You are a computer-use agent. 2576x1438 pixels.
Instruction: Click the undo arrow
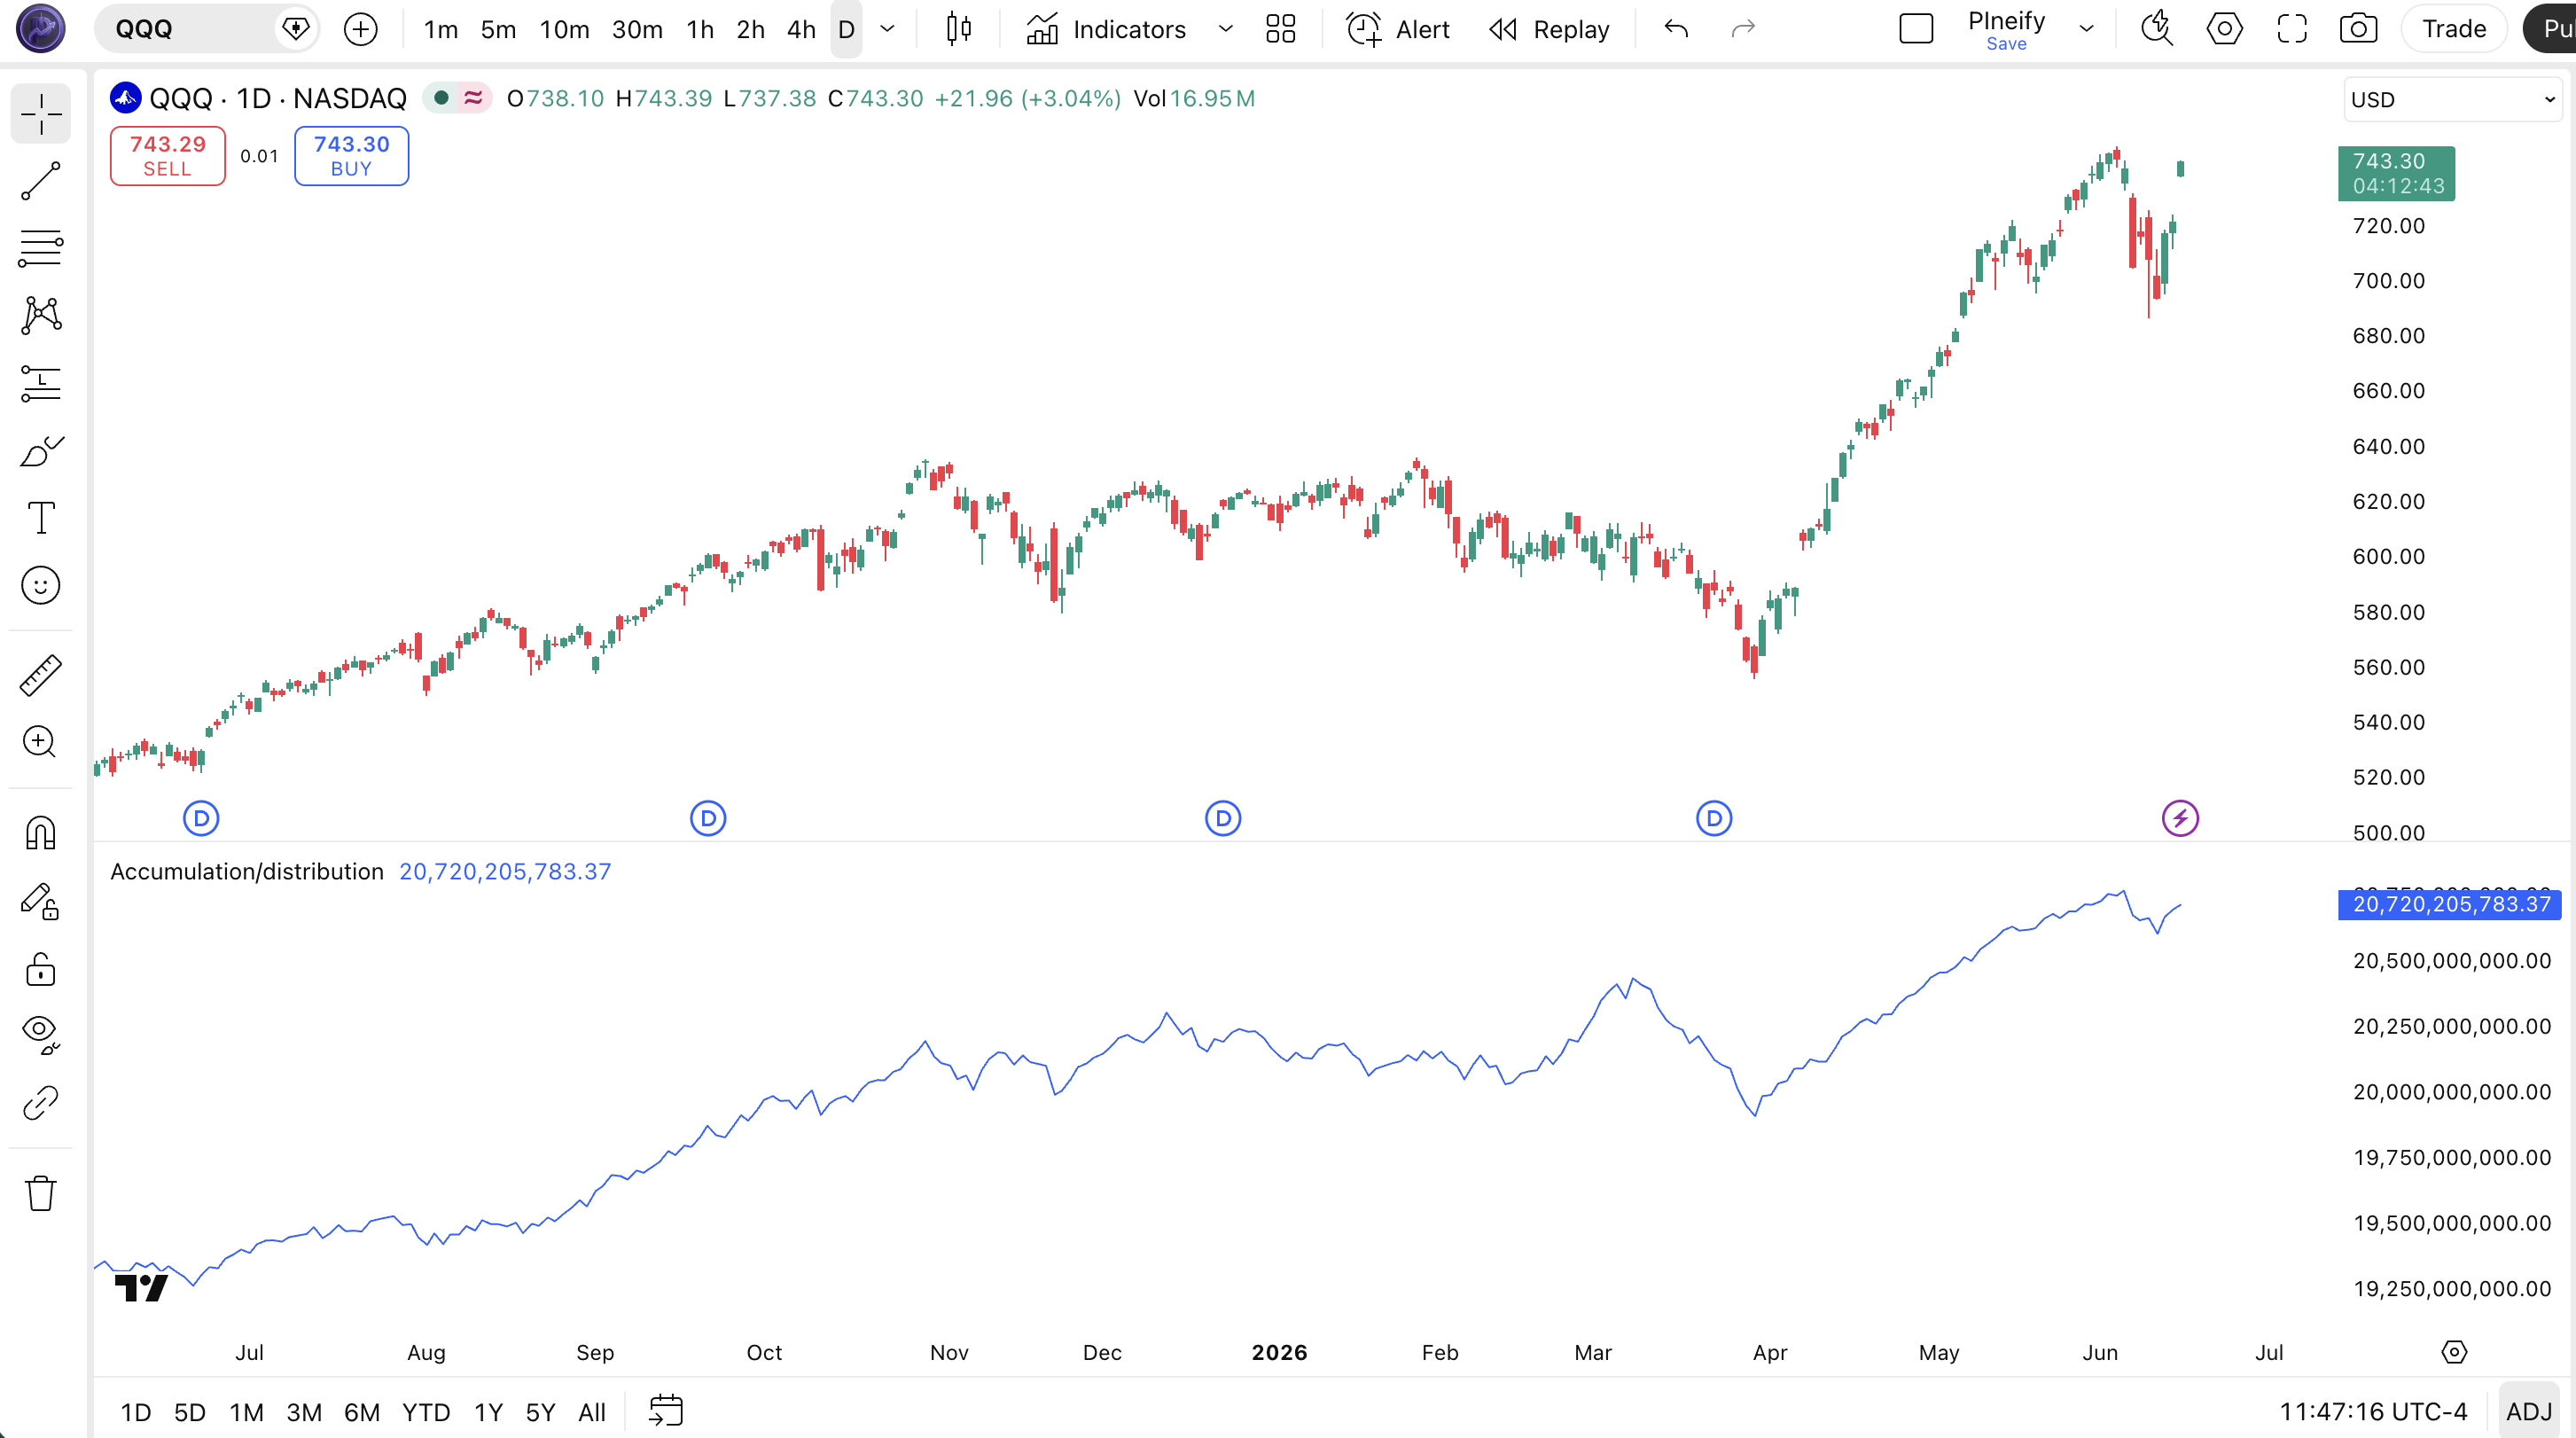click(1676, 29)
